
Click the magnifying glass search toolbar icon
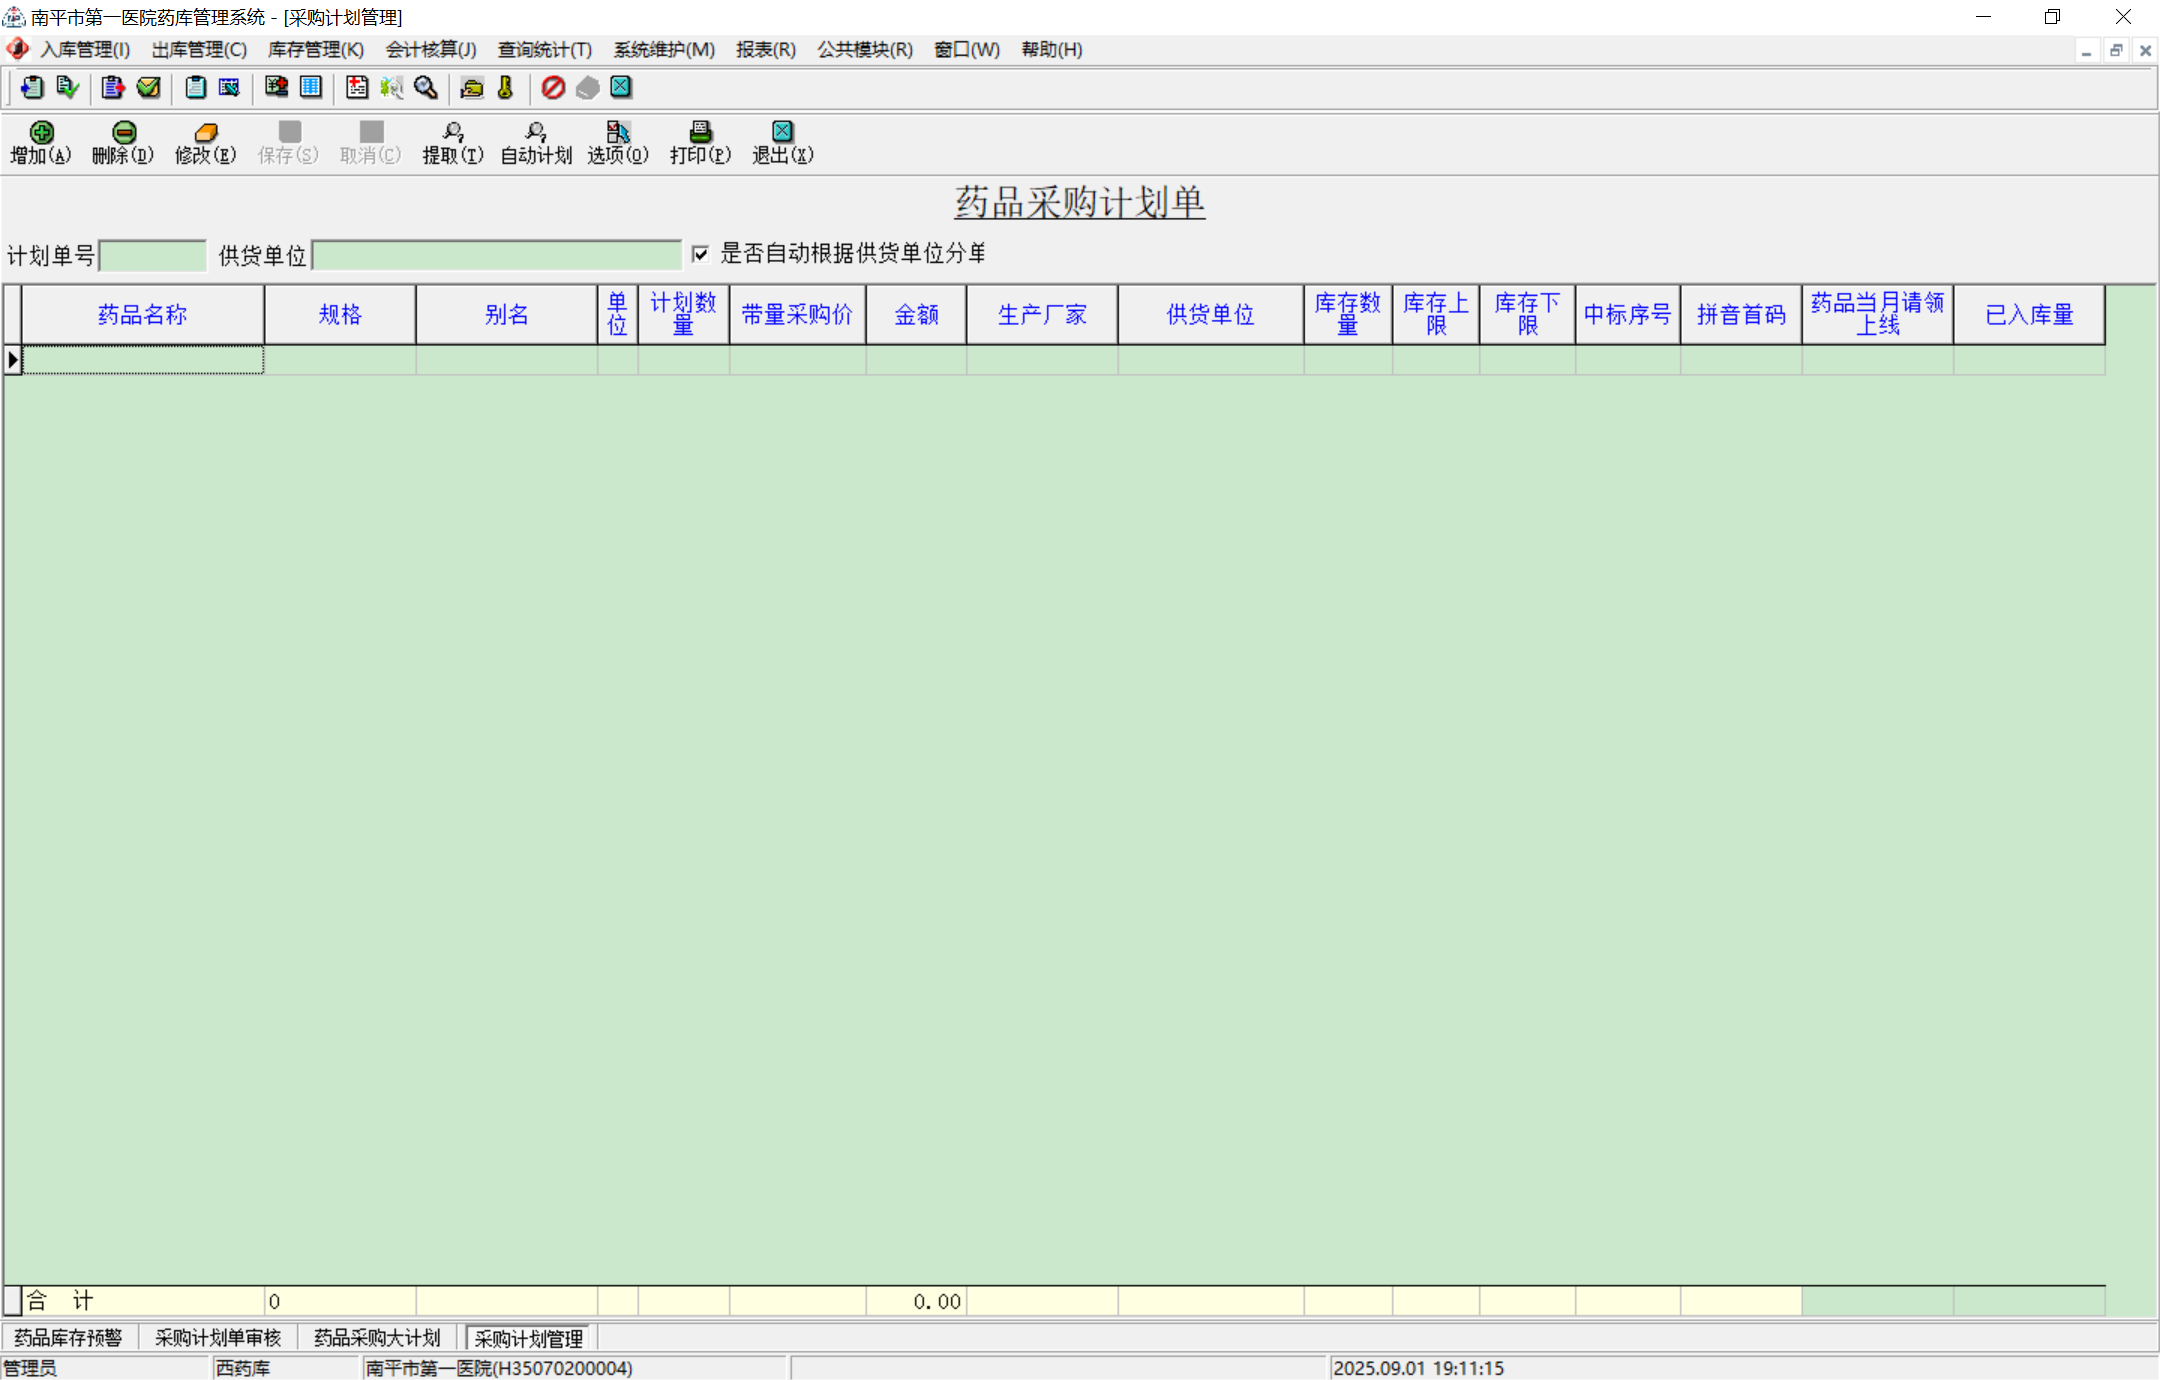coord(426,88)
